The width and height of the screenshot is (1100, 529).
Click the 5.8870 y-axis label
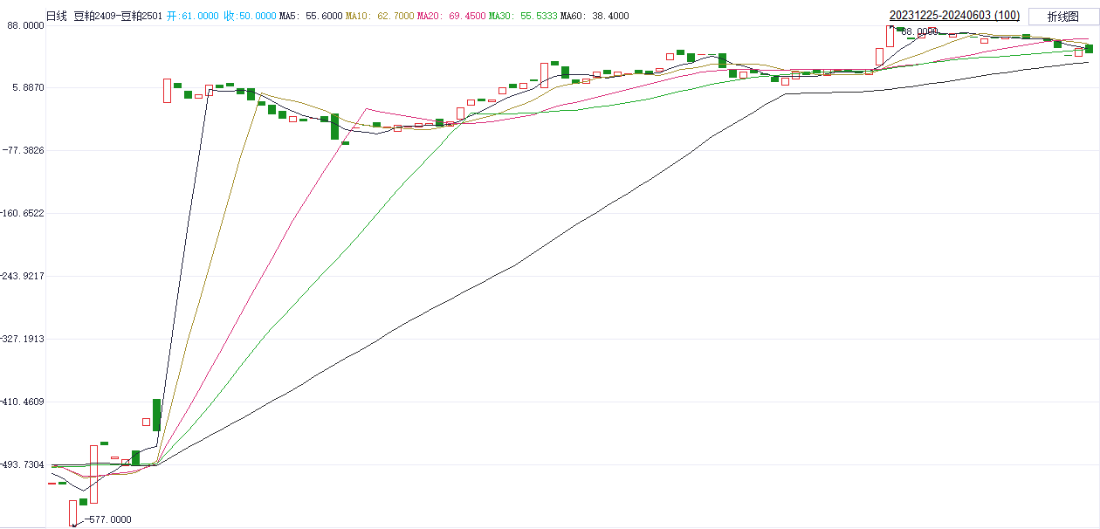click(x=28, y=88)
